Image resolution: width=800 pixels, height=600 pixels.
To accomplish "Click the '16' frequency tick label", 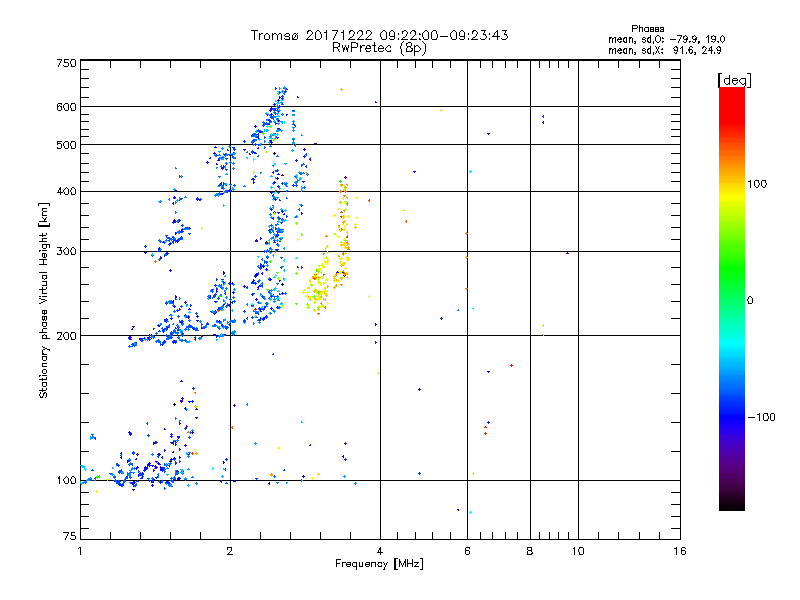I will click(680, 551).
